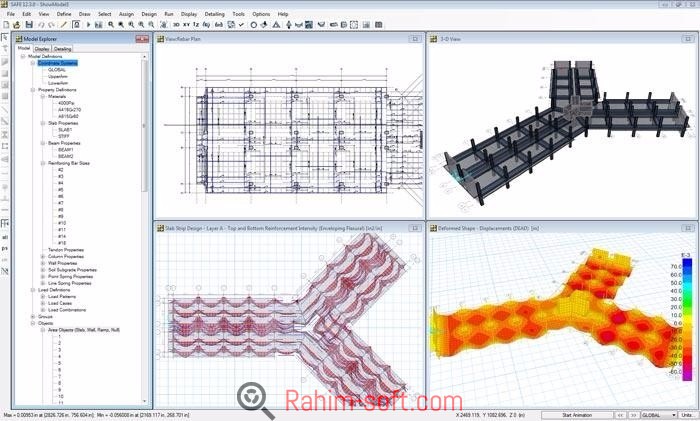Screen dimensions: 700x421
Task: Click the bottom left-toolbar crossed icon
Action: (5, 271)
